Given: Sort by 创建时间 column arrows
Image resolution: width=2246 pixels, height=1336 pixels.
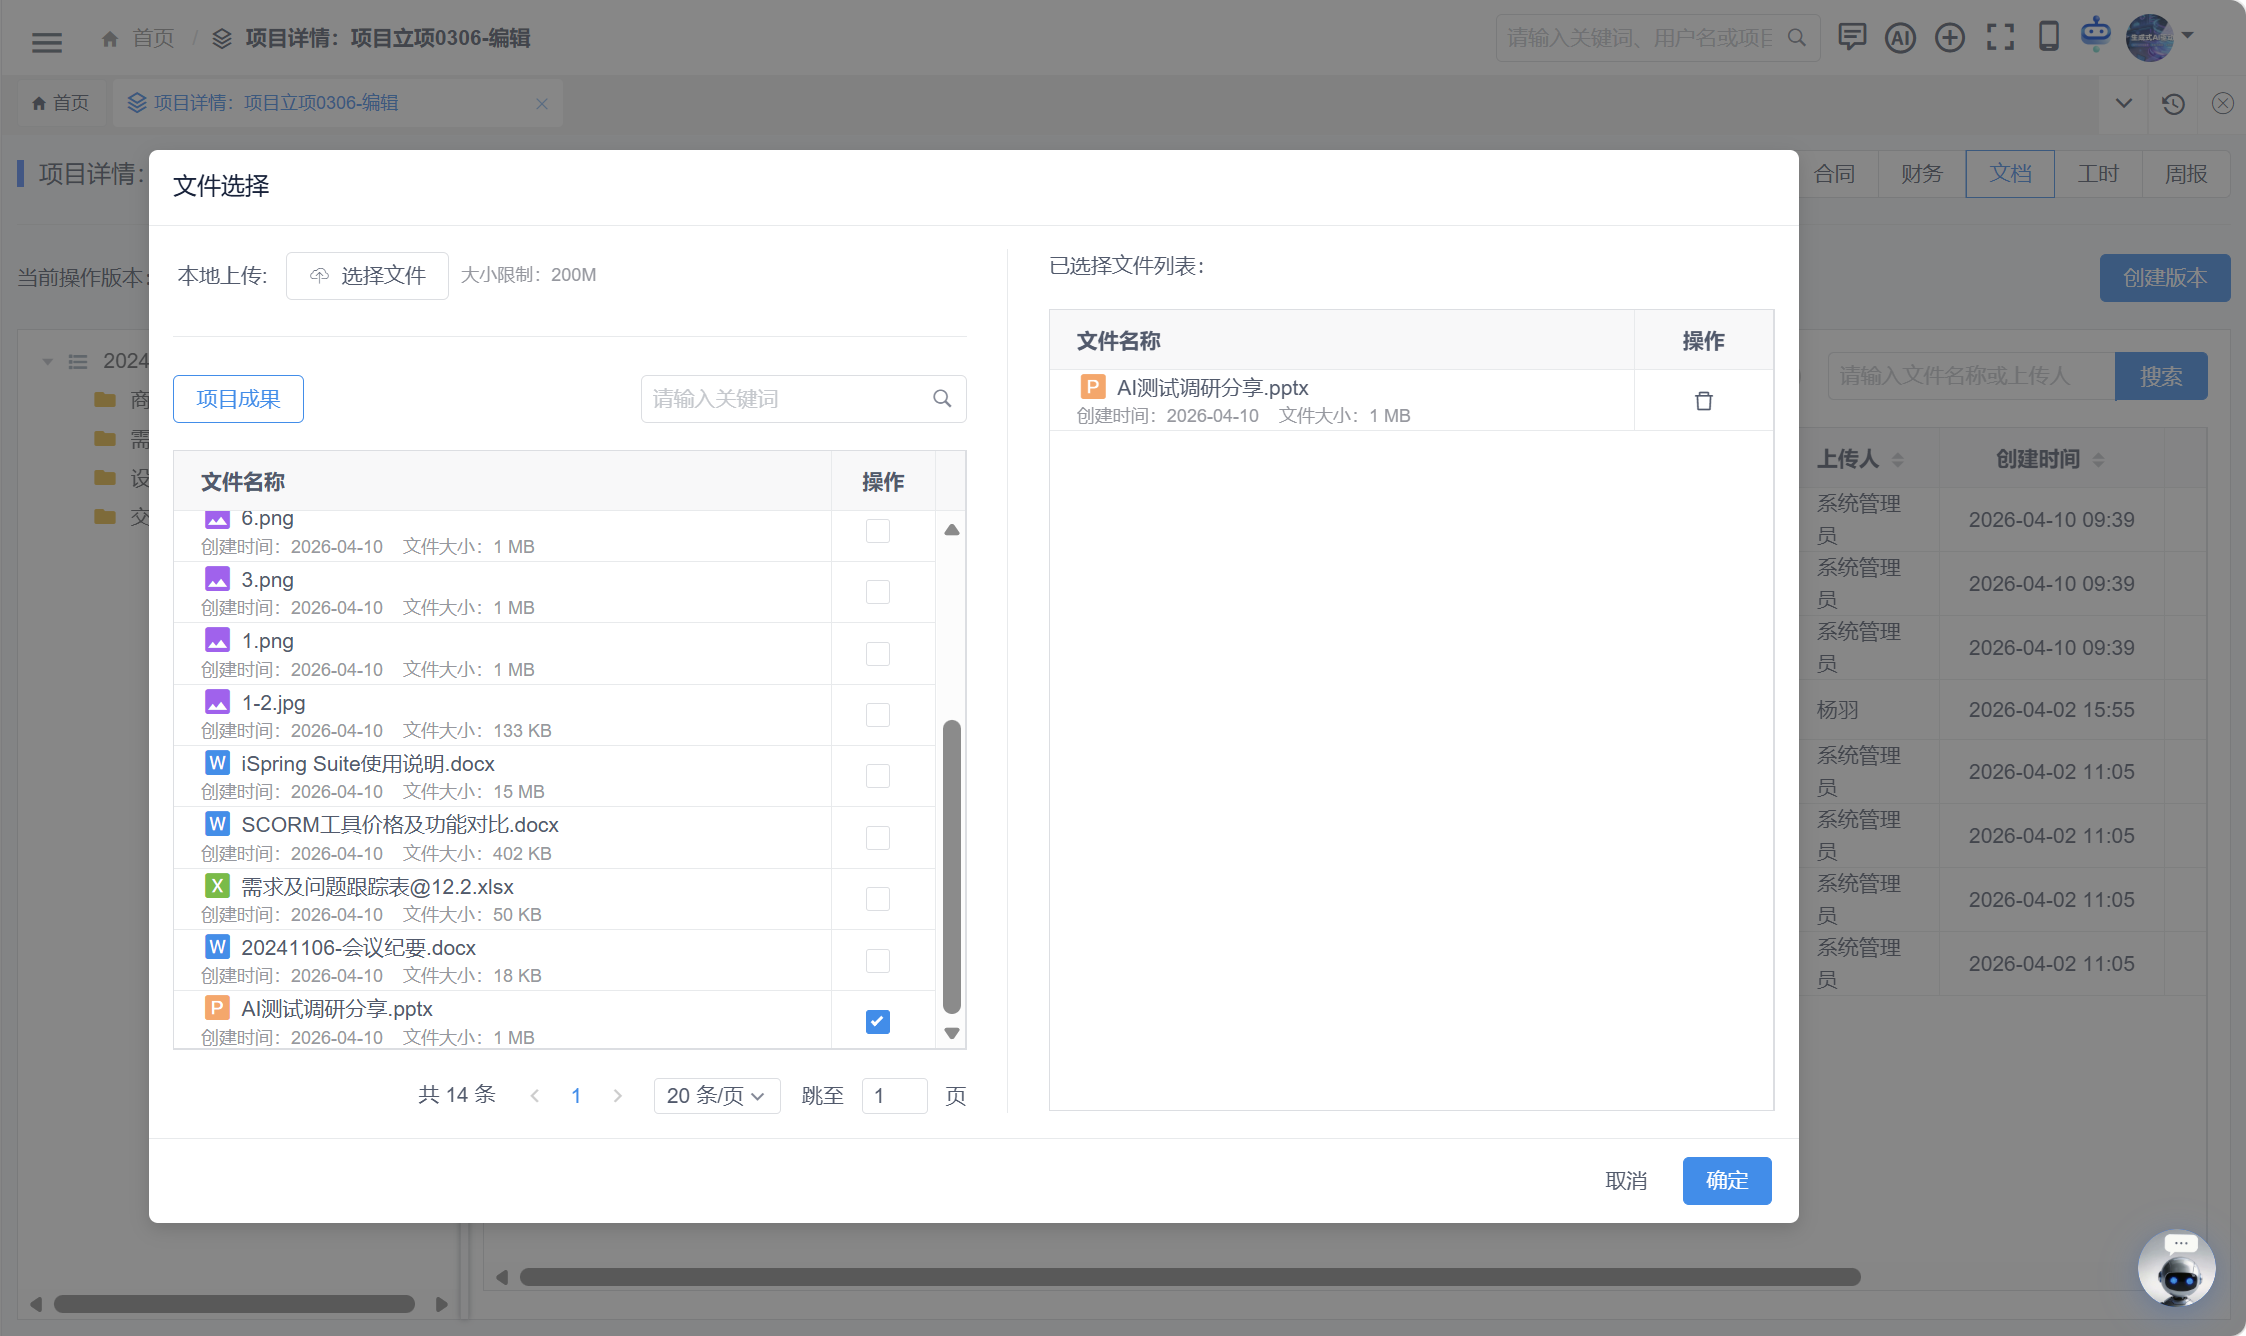Looking at the screenshot, I should tap(2098, 459).
